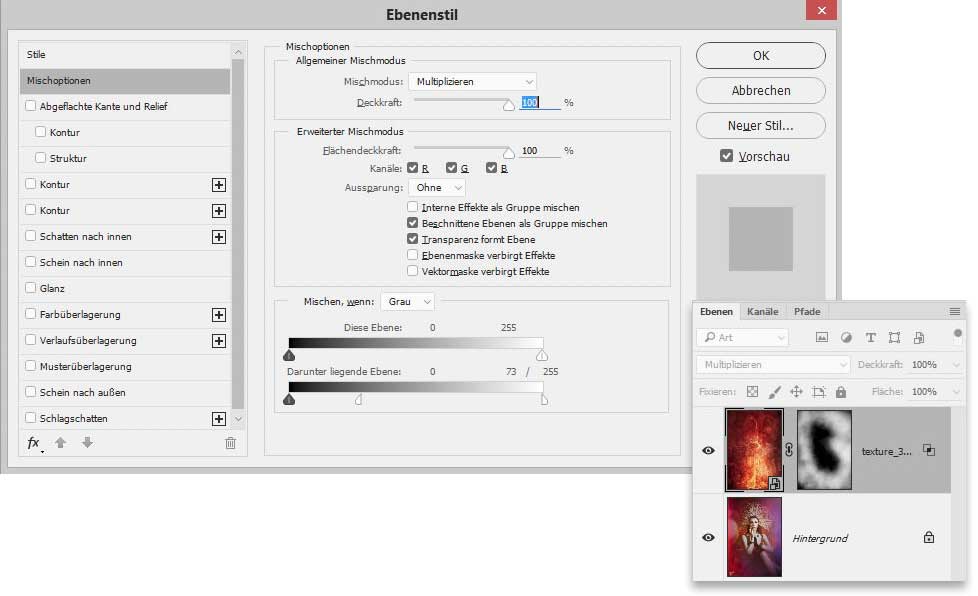
Task: Click the lock all icon in Fixieren row
Action: point(841,392)
